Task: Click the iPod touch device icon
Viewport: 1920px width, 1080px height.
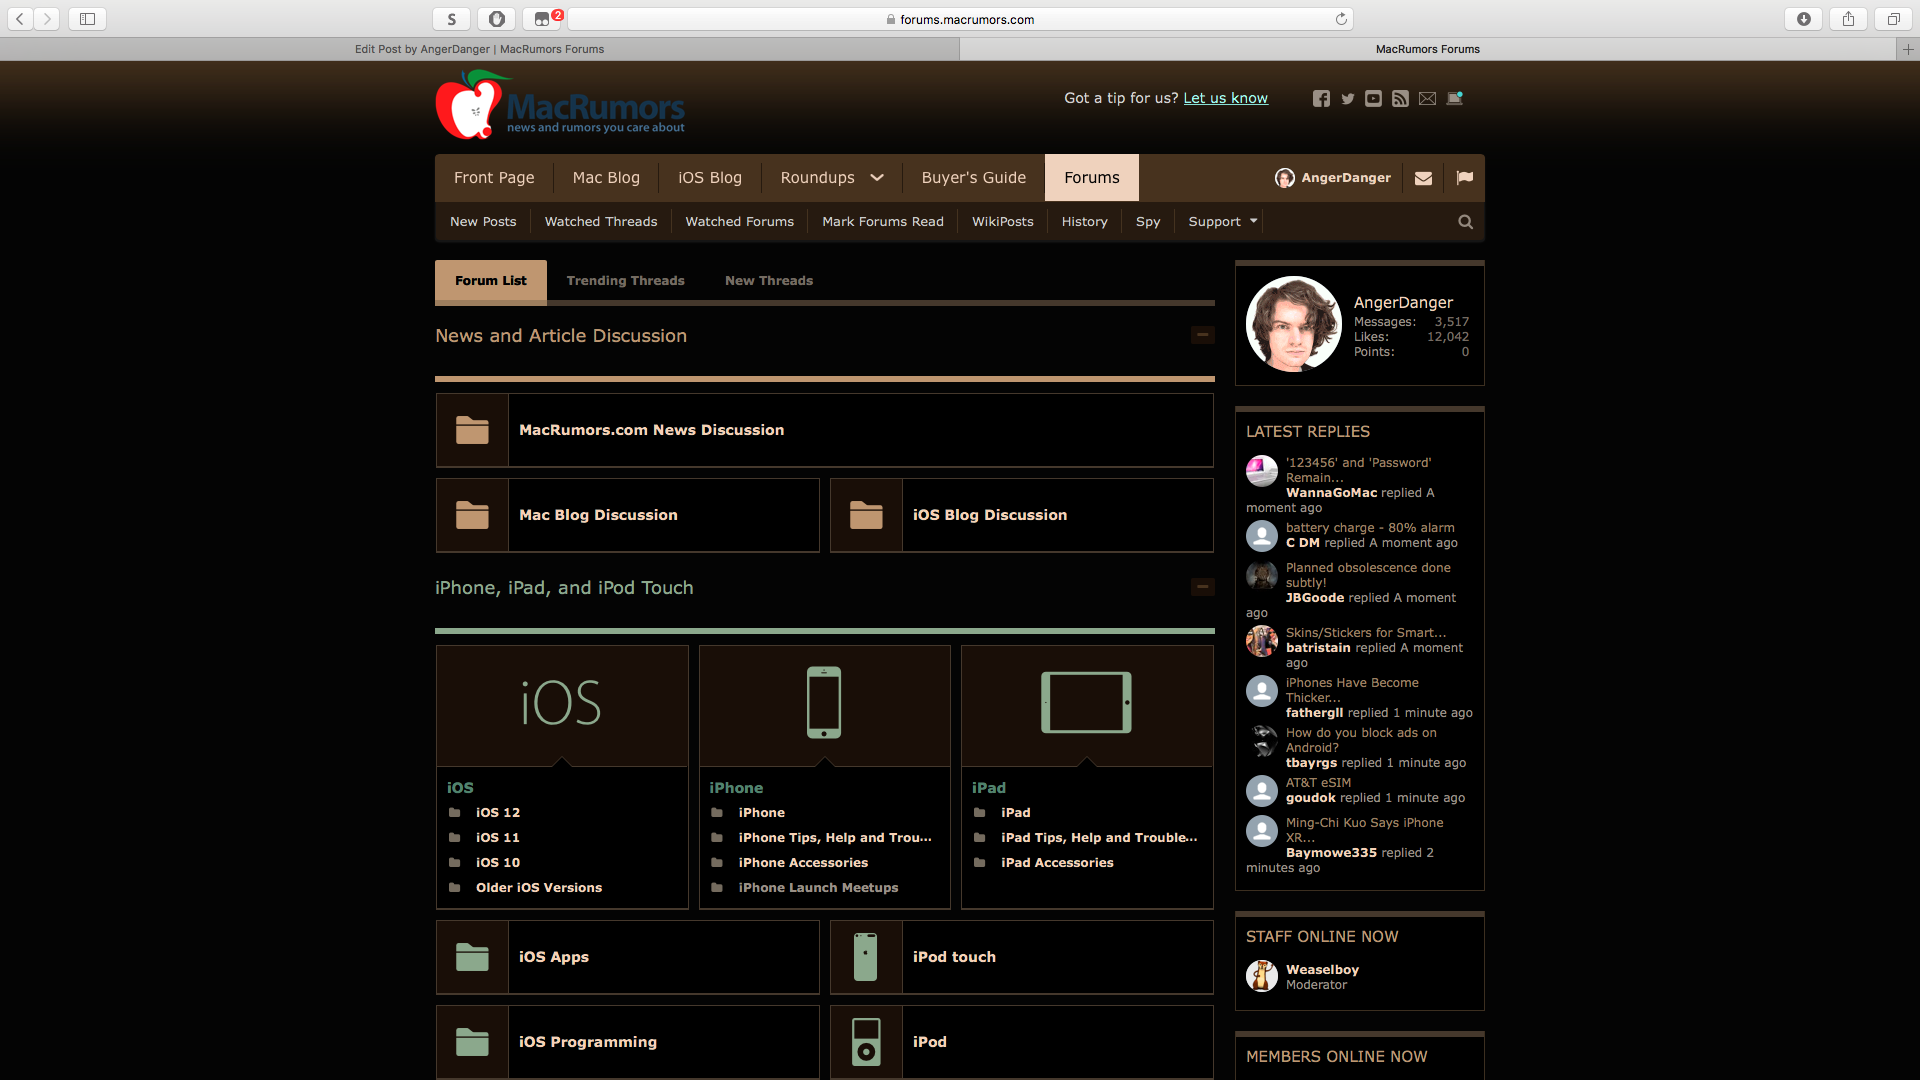Action: coord(866,957)
